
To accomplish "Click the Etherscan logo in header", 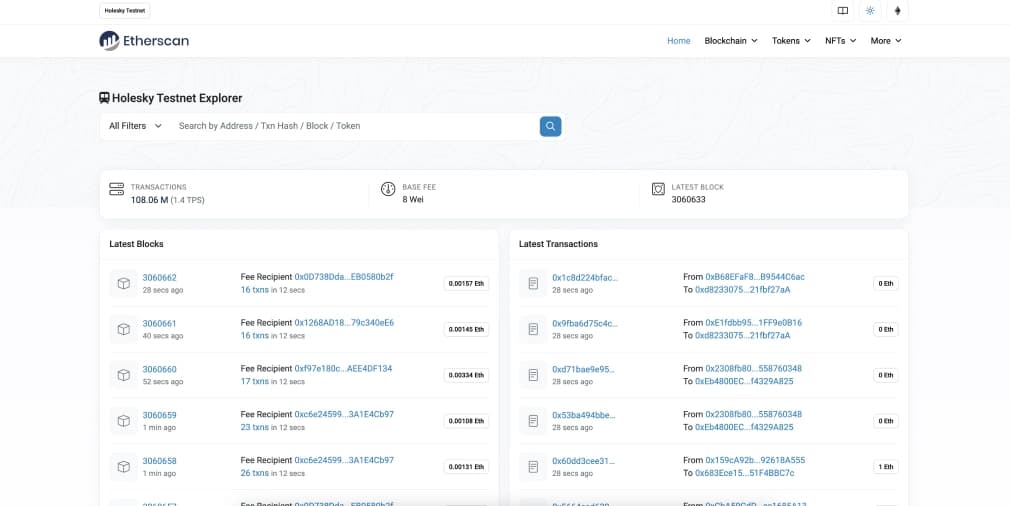I will pyautogui.click(x=144, y=41).
